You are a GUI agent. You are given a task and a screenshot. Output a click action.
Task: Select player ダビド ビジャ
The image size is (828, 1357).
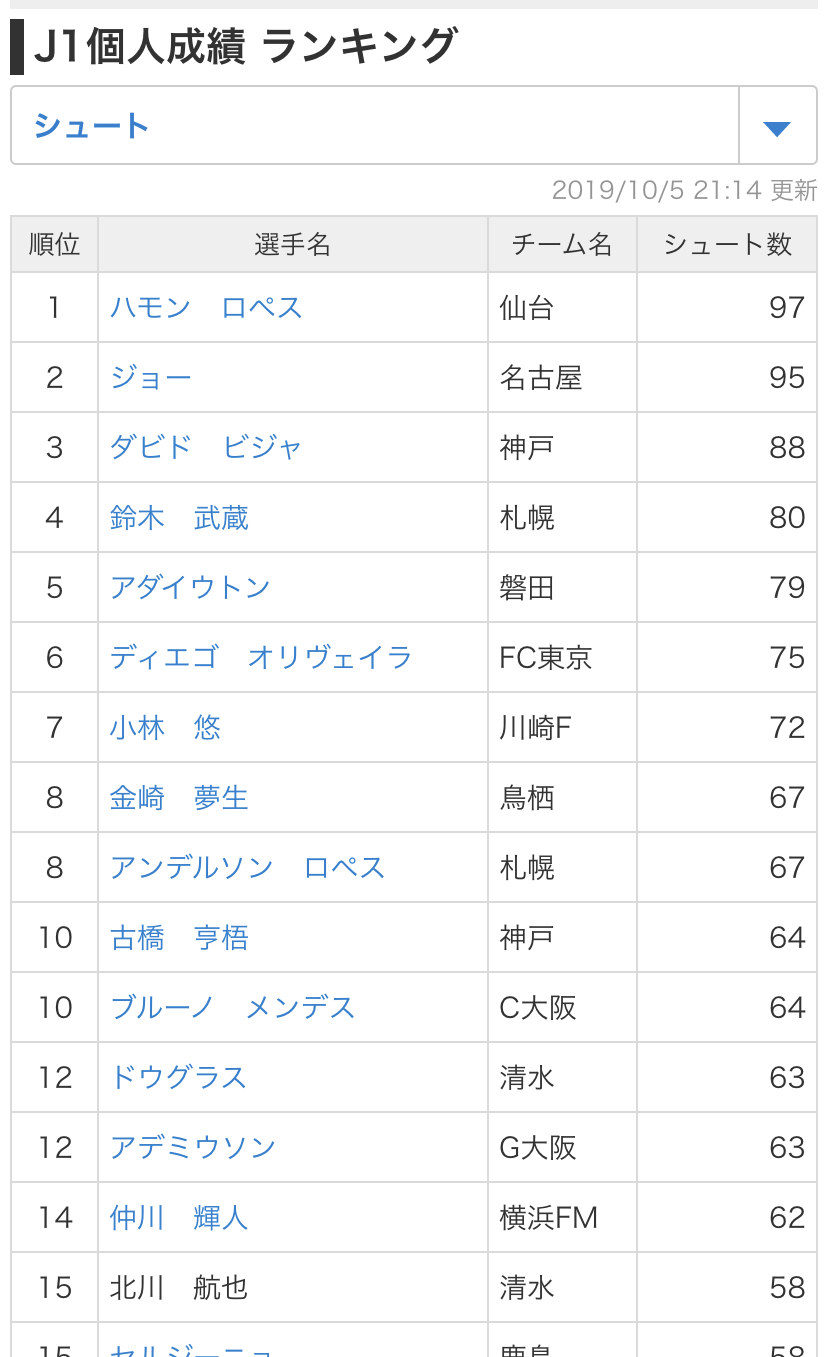[x=206, y=448]
